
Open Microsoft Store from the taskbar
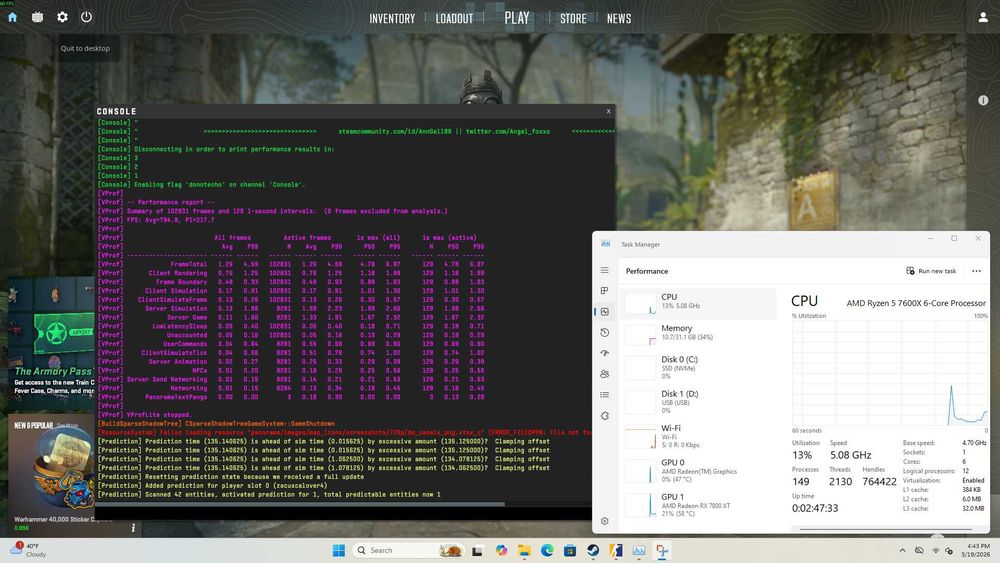pos(570,550)
